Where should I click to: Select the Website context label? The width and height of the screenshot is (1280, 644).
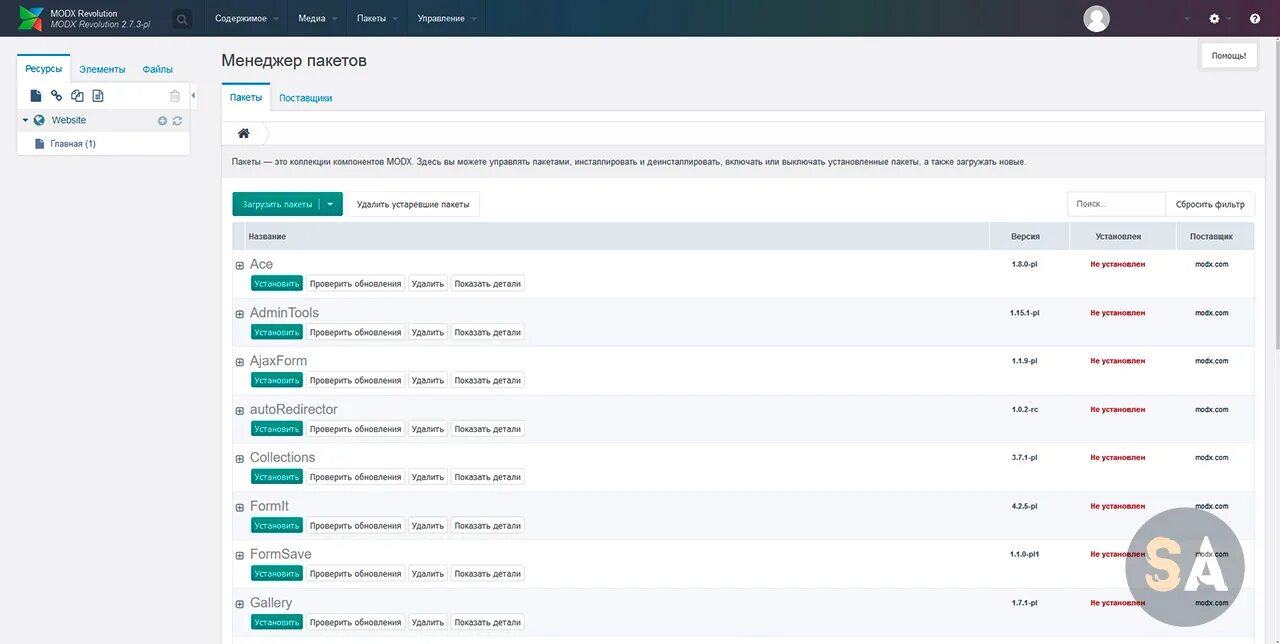pos(69,120)
